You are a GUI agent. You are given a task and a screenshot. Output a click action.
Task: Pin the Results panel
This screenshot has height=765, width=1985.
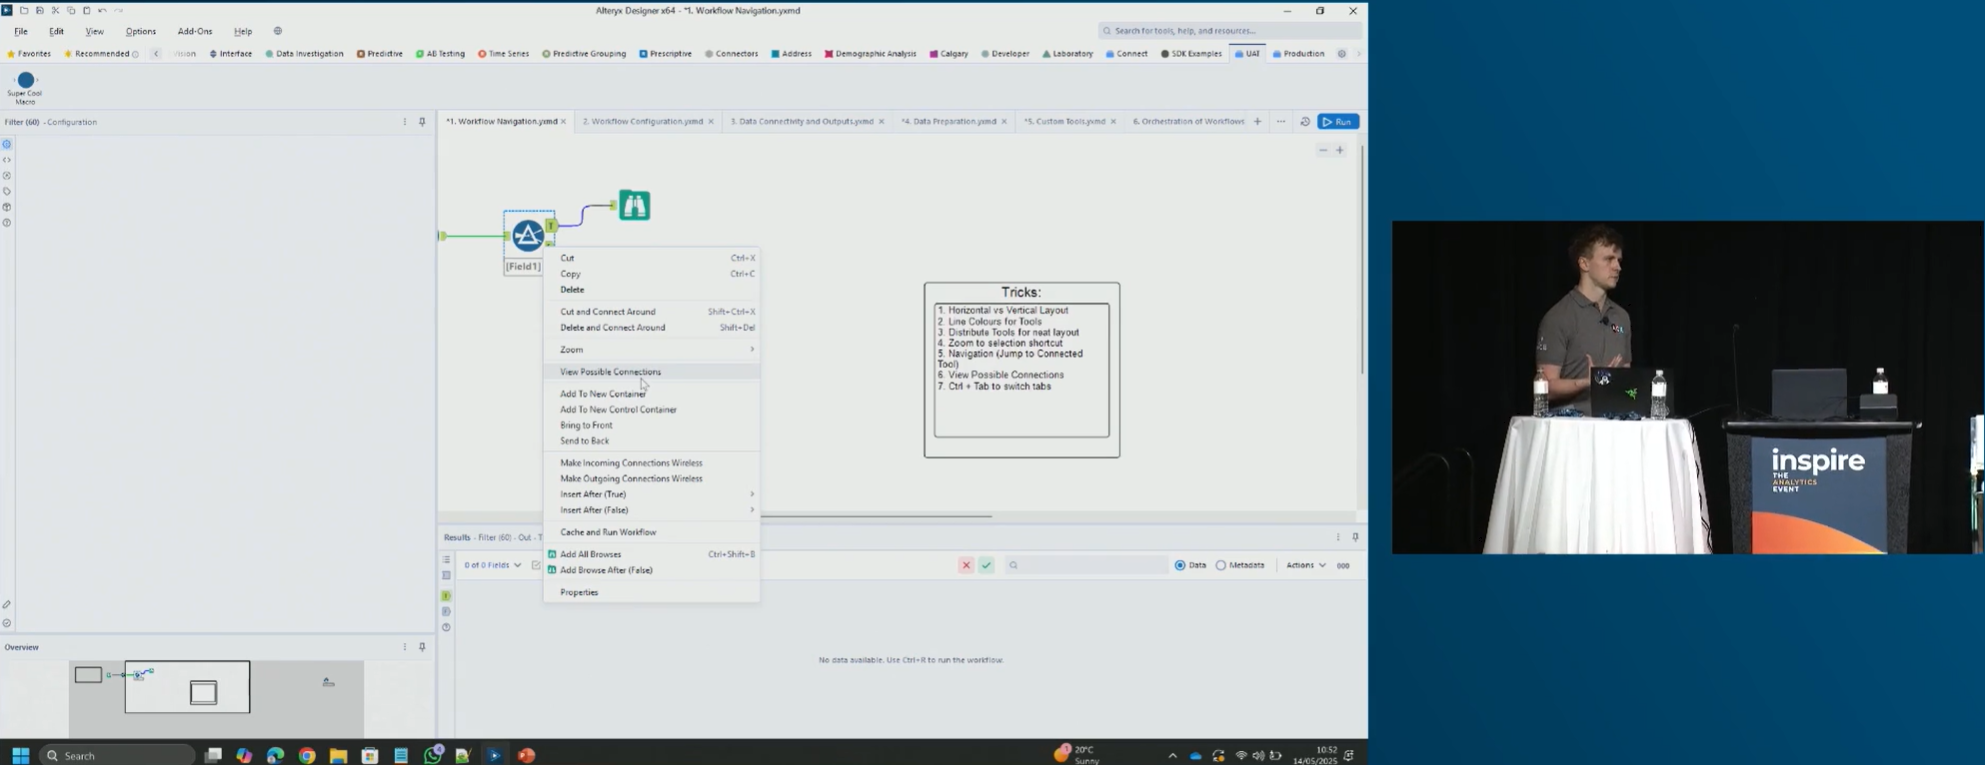coord(1355,537)
